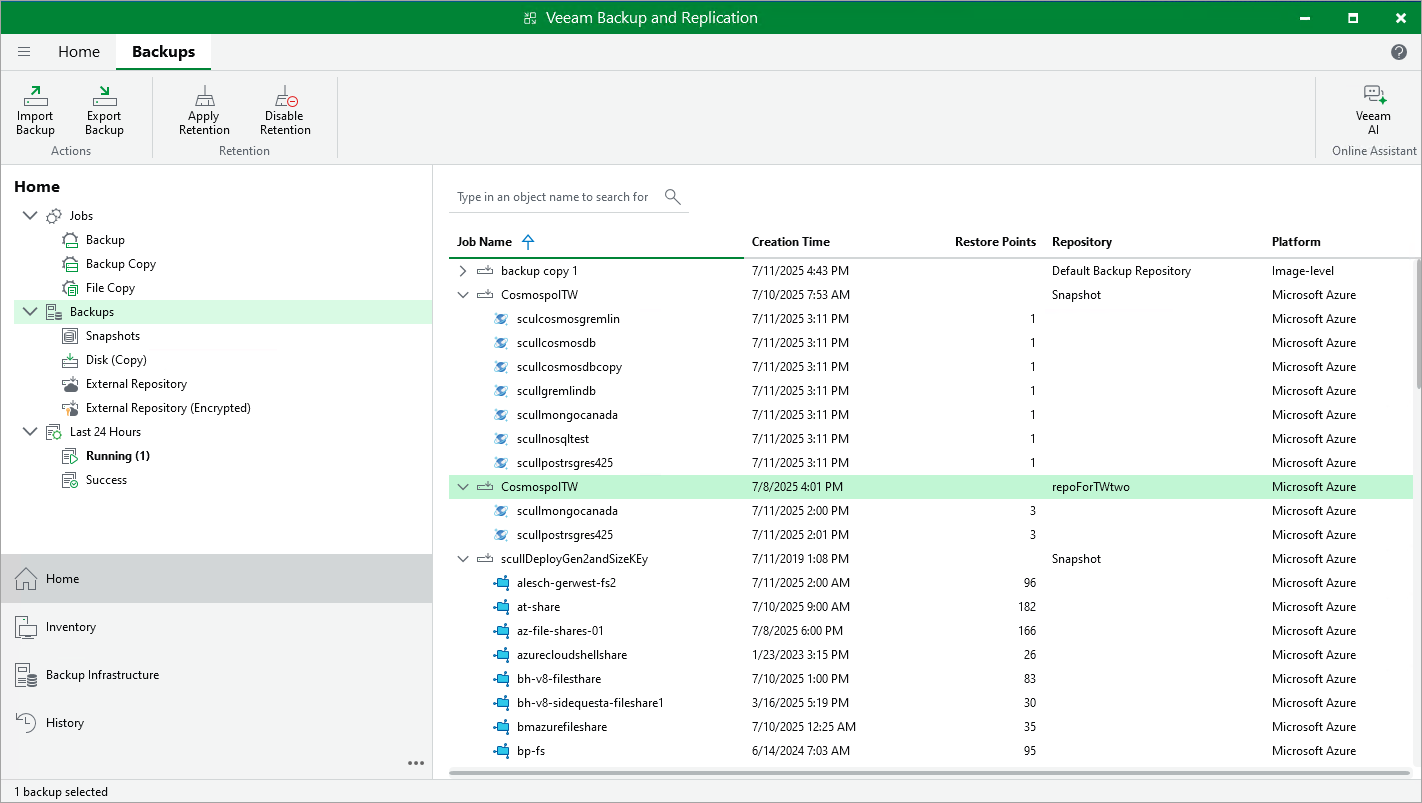Click the Disk (Copy) node icon

click(x=70, y=360)
